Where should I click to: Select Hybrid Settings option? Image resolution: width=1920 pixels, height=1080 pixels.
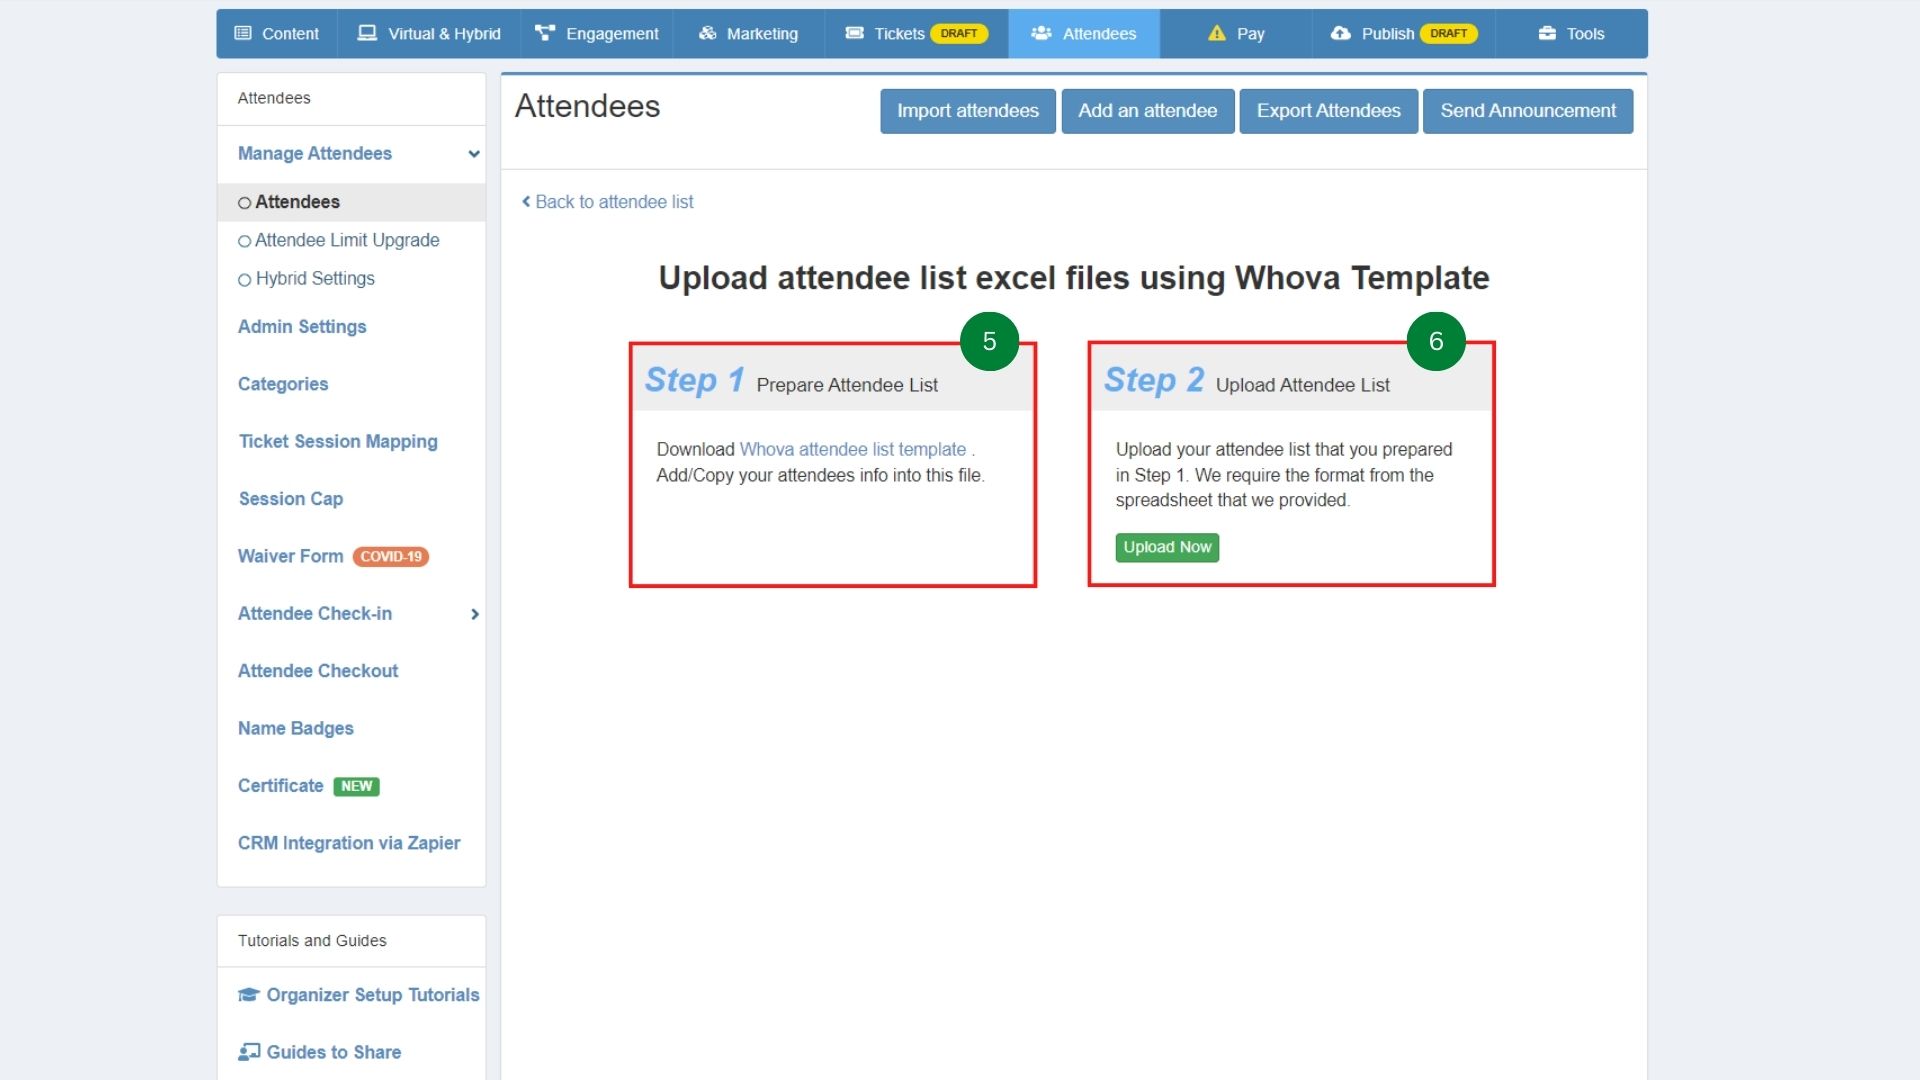[306, 279]
